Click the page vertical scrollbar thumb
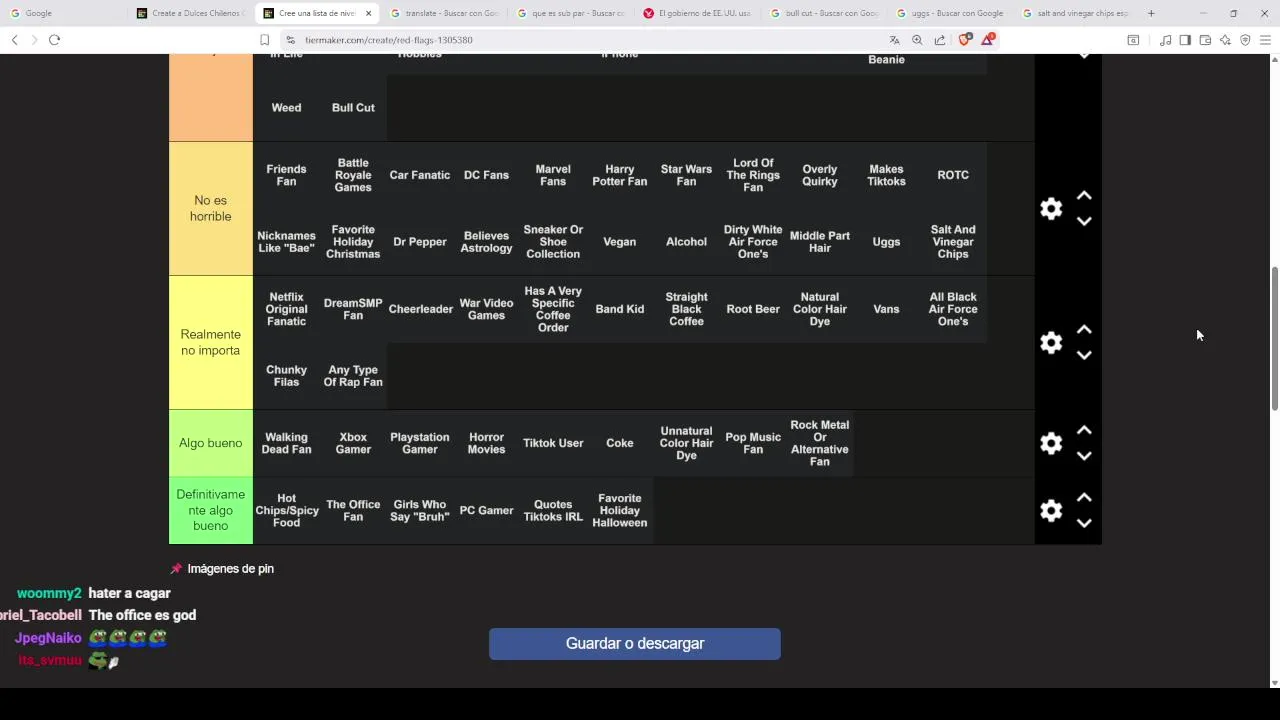 coord(1275,338)
